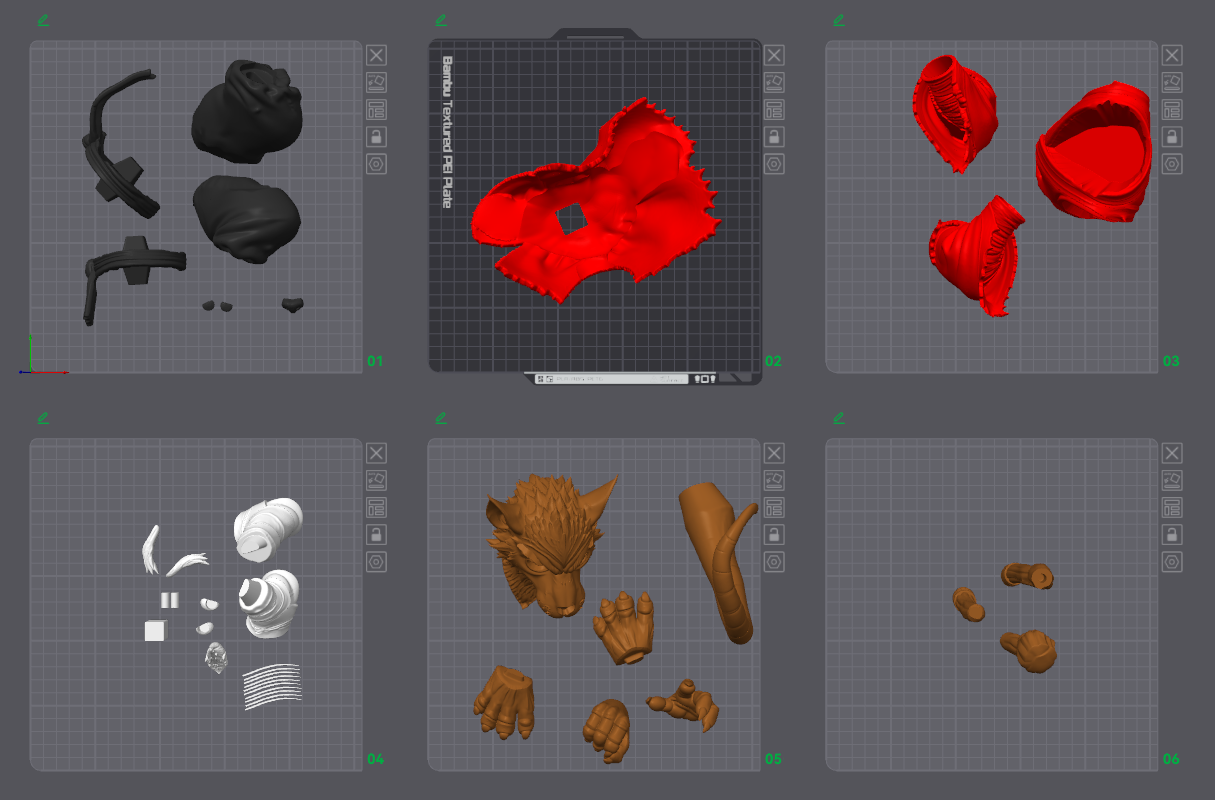Remove plate 03 with its X icon
Image resolution: width=1215 pixels, height=800 pixels.
(x=1172, y=55)
